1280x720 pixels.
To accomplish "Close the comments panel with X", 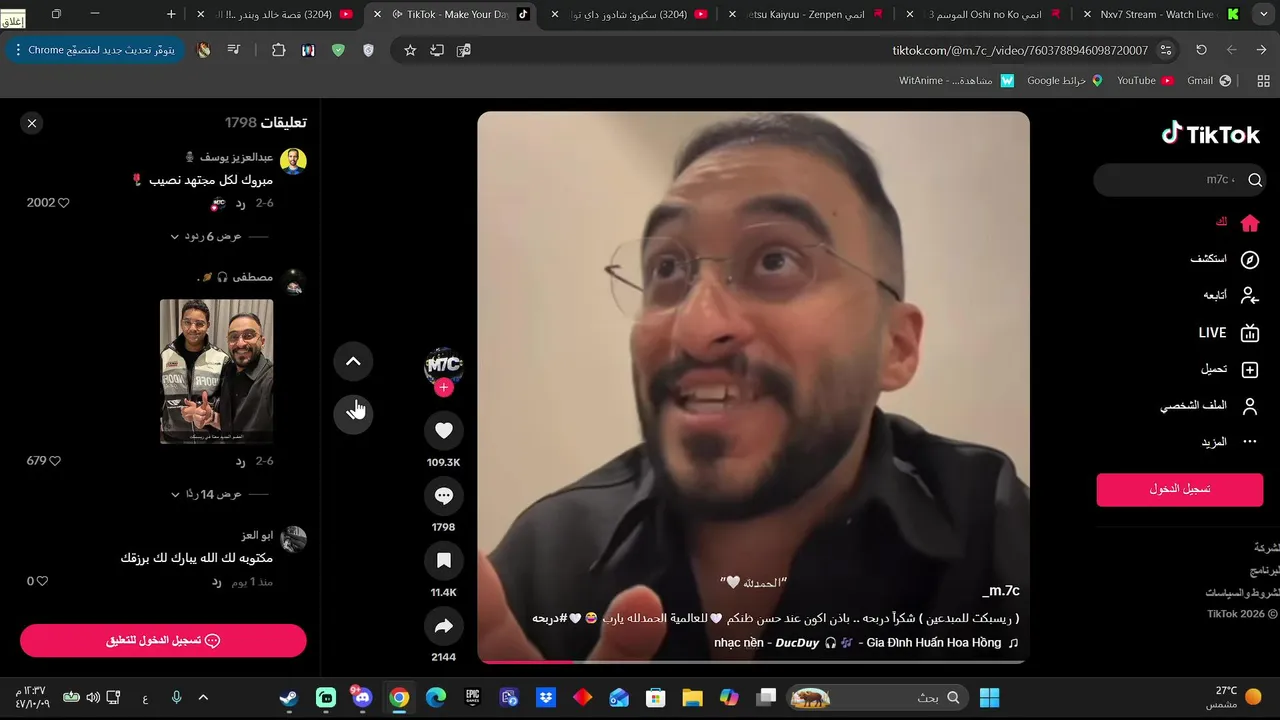I will [x=32, y=123].
